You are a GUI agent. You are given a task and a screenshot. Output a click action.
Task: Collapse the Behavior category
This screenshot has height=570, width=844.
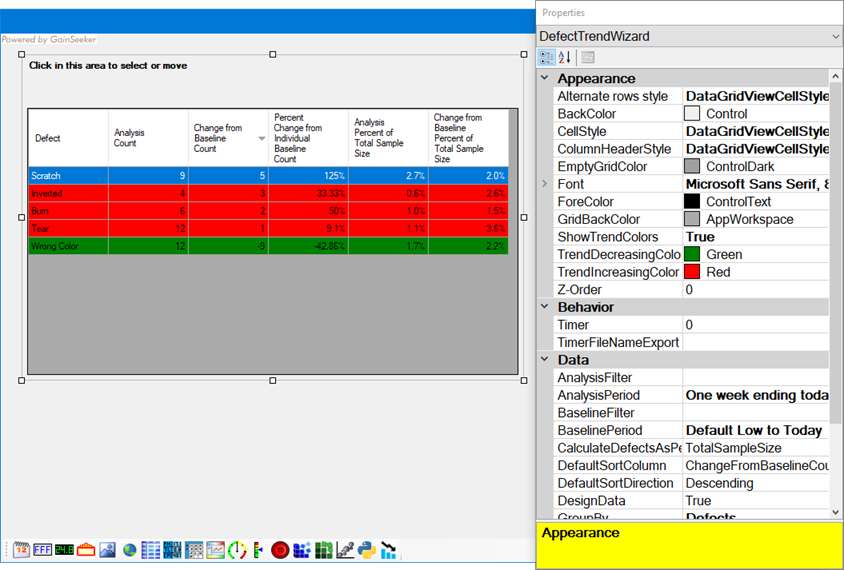point(545,307)
